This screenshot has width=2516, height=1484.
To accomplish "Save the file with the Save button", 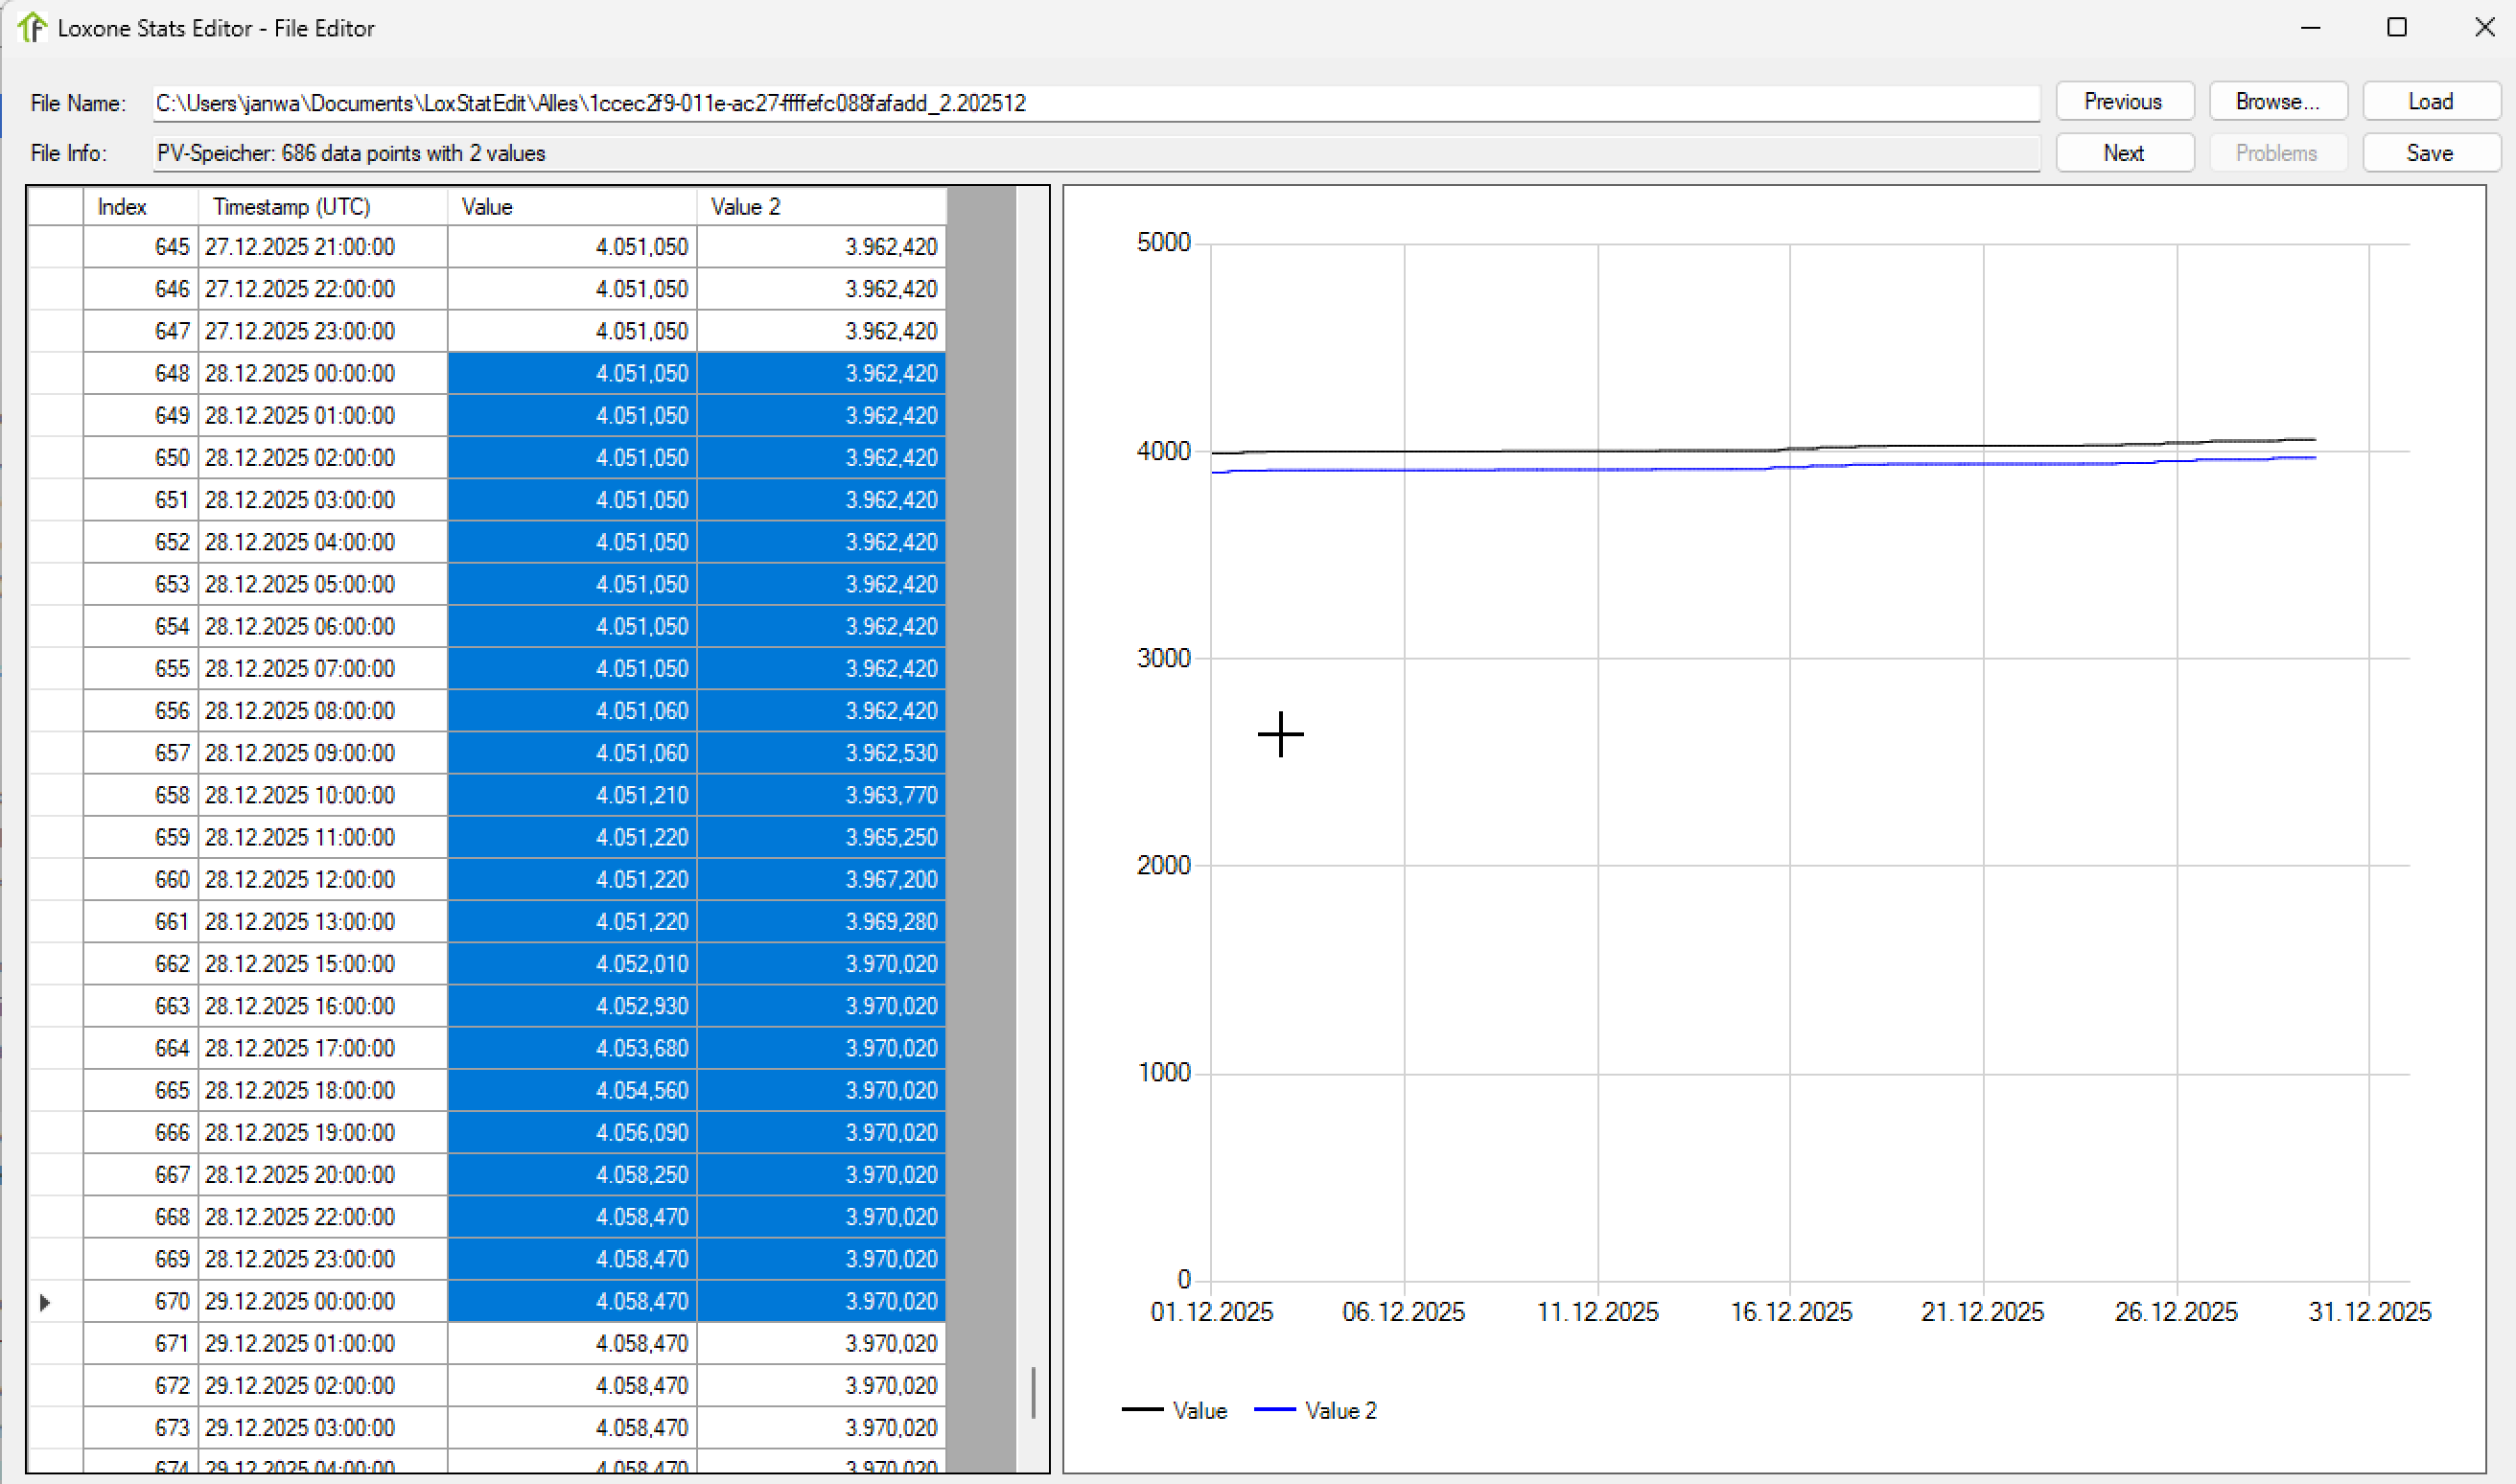I will click(x=2430, y=153).
